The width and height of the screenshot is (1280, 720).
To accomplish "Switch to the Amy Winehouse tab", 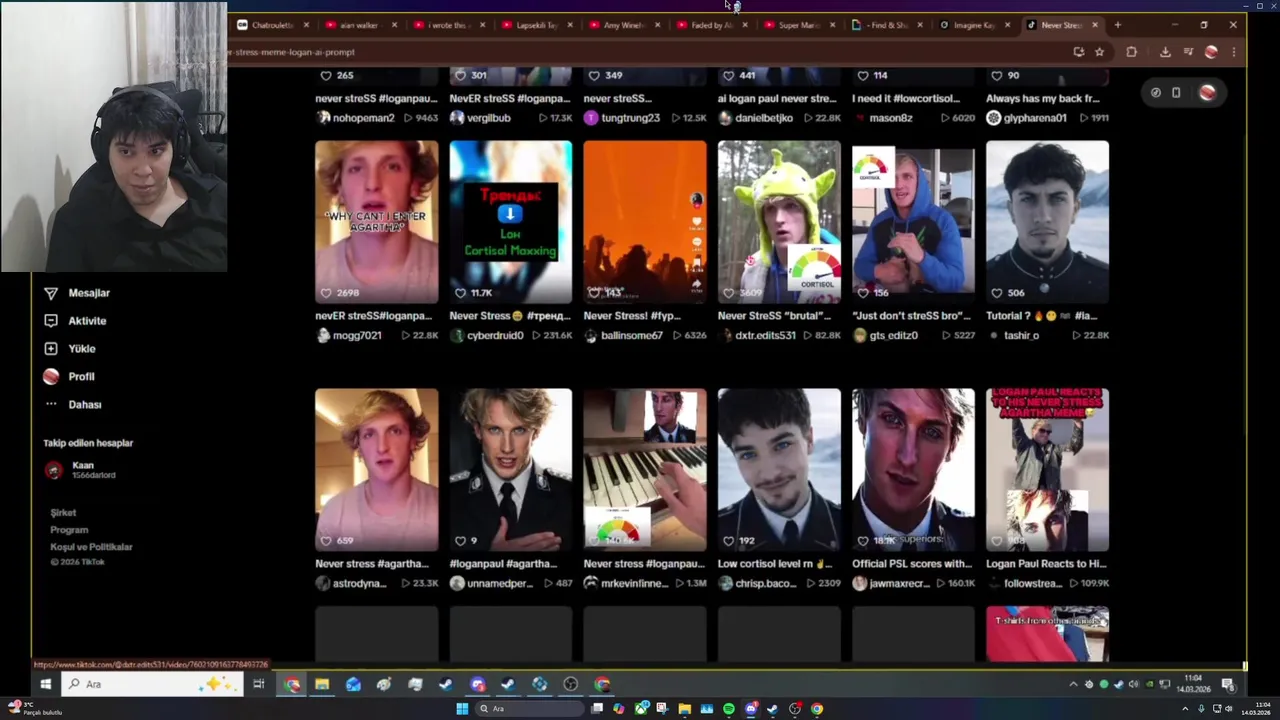I will pyautogui.click(x=623, y=25).
